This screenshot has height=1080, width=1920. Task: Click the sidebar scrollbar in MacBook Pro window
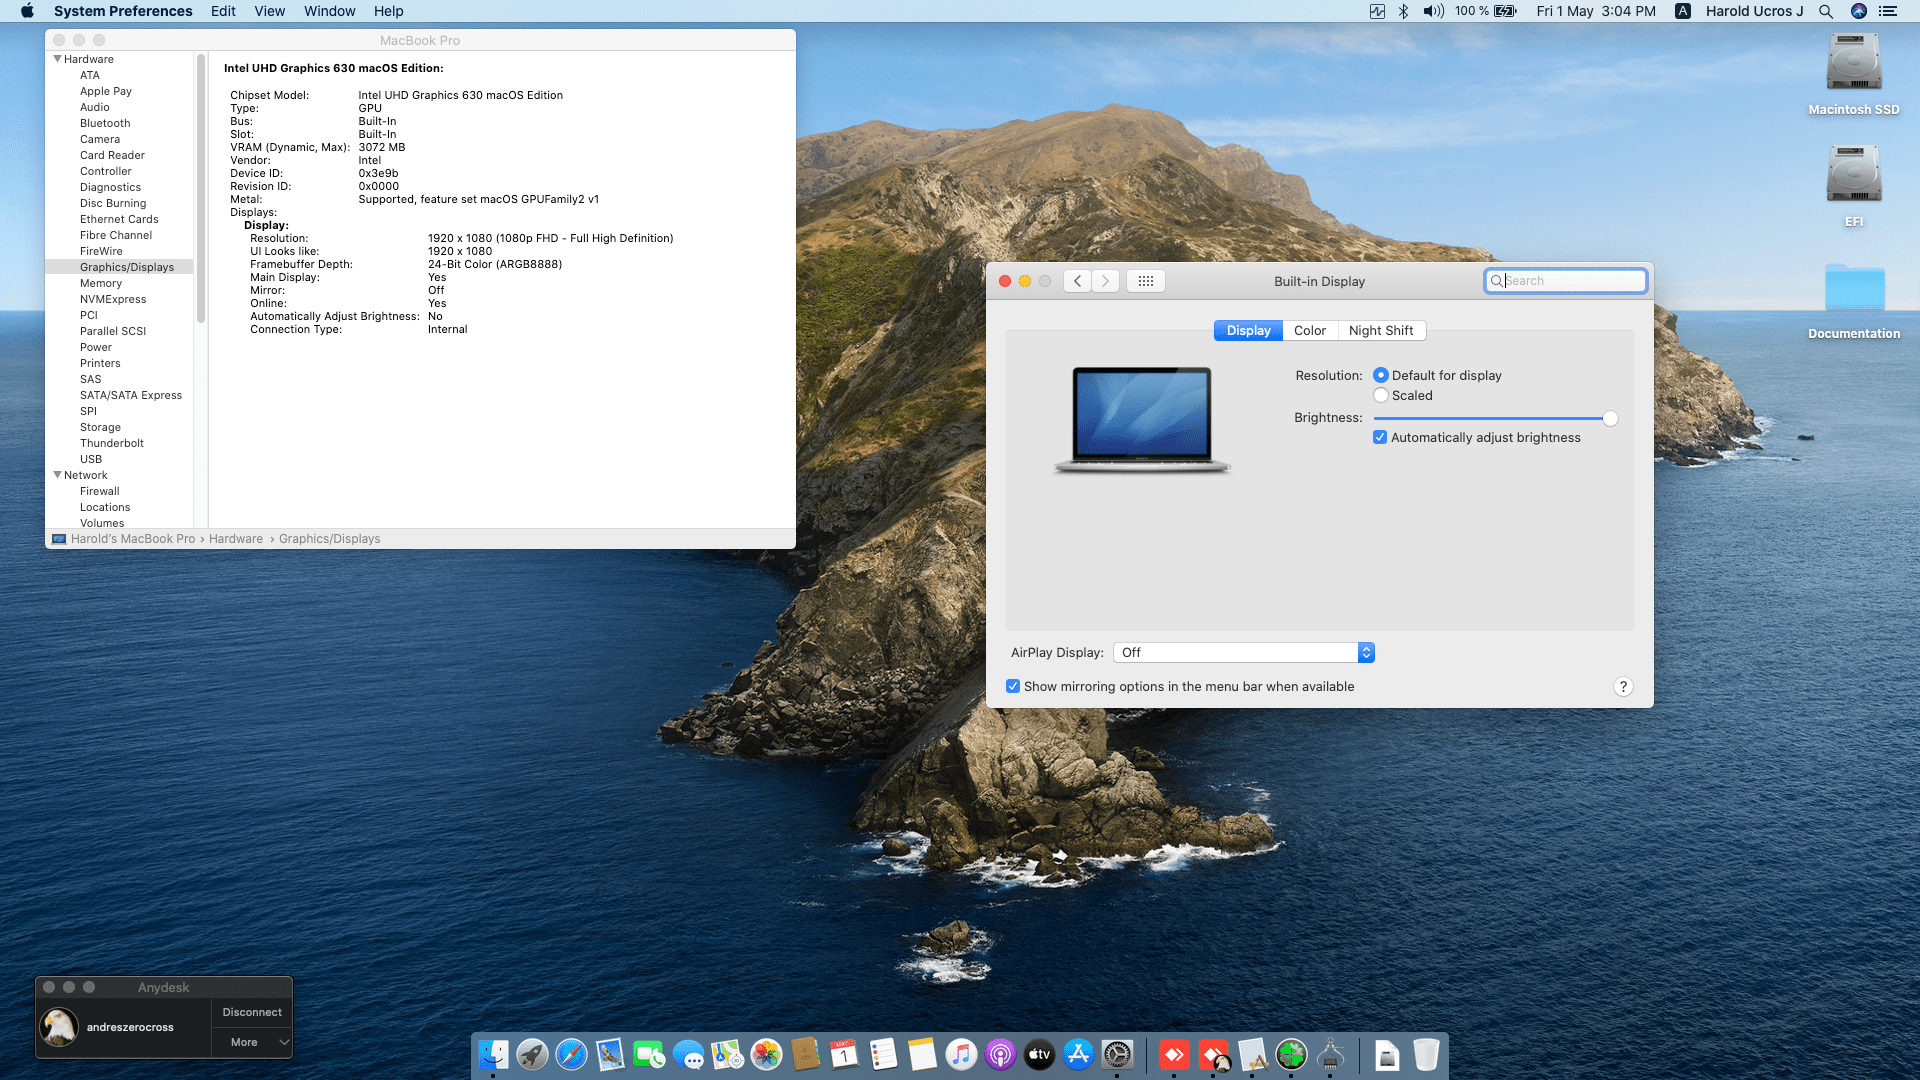click(201, 188)
